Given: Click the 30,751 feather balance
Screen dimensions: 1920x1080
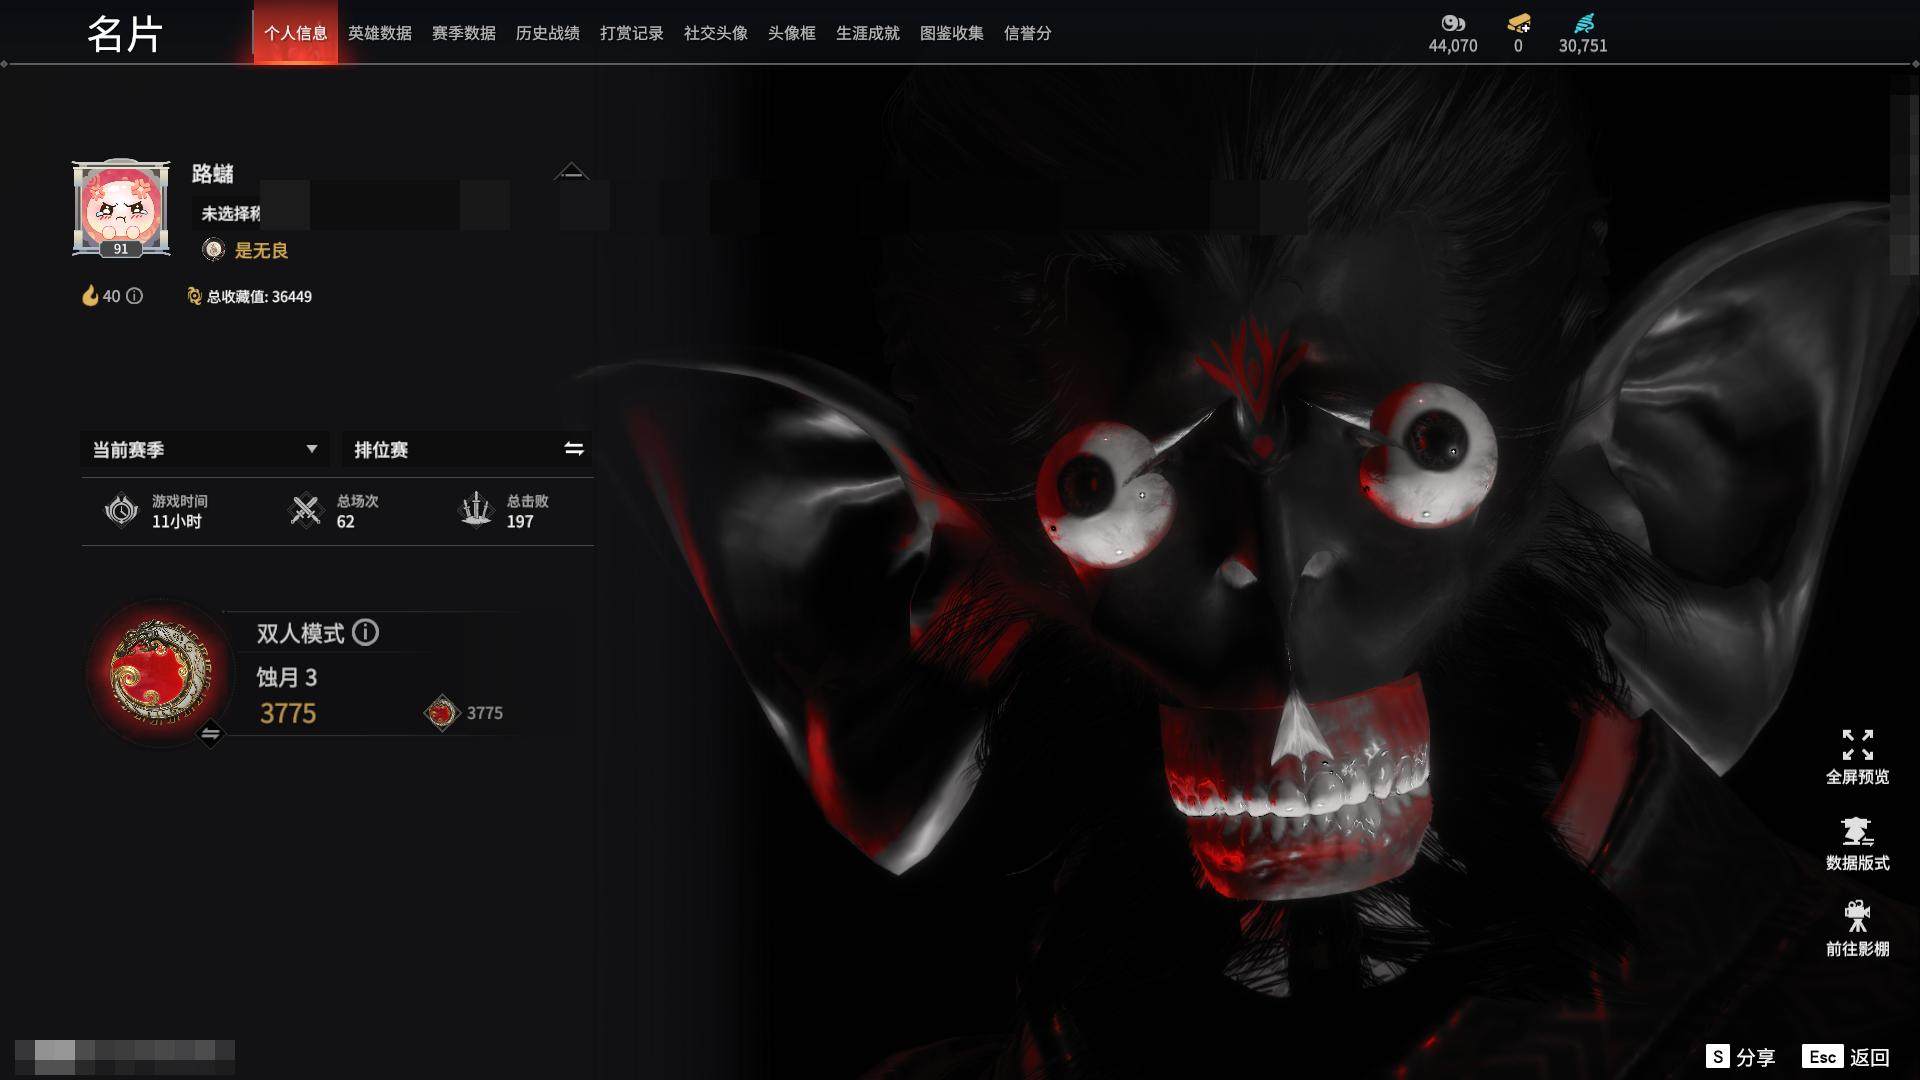Looking at the screenshot, I should pos(1583,46).
